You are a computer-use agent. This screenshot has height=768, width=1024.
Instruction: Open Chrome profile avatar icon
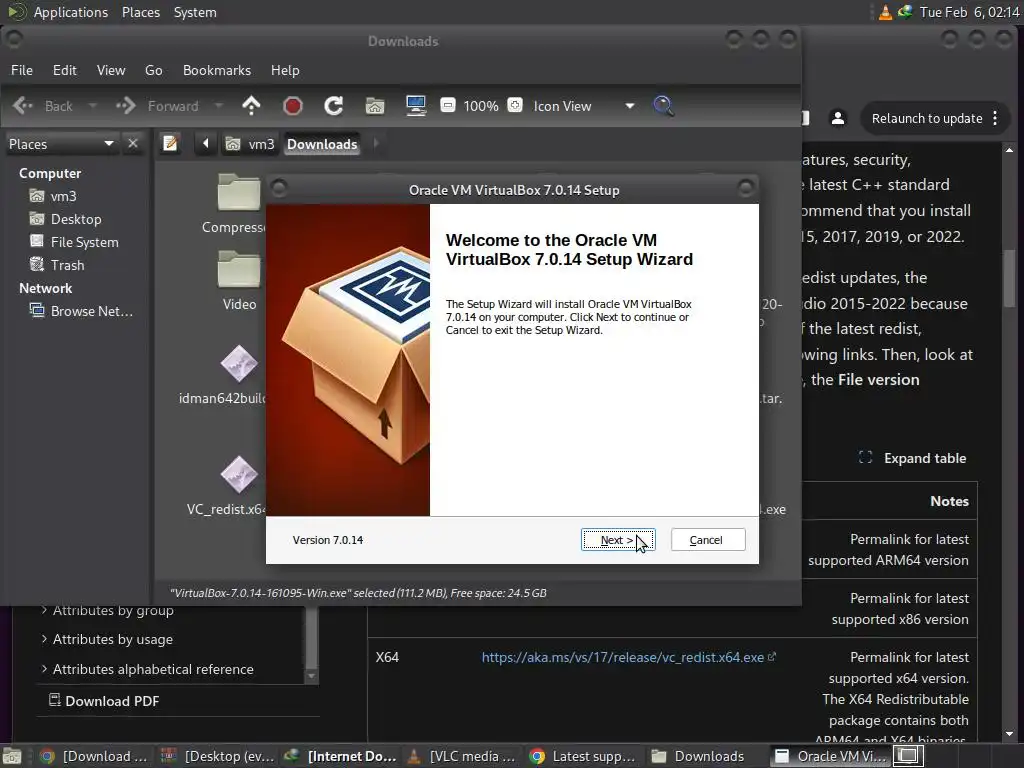[x=837, y=118]
